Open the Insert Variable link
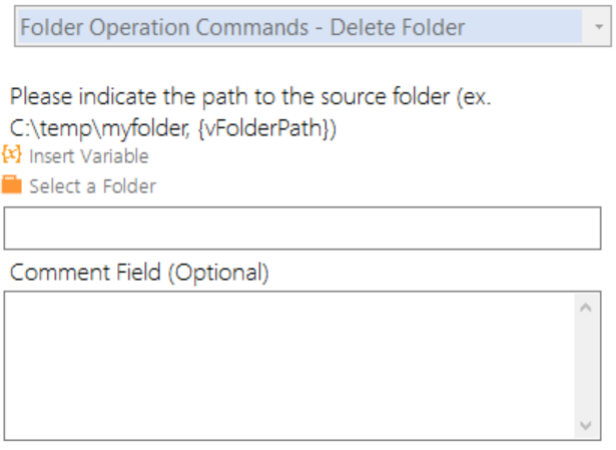This screenshot has width=616, height=450. coord(89,156)
